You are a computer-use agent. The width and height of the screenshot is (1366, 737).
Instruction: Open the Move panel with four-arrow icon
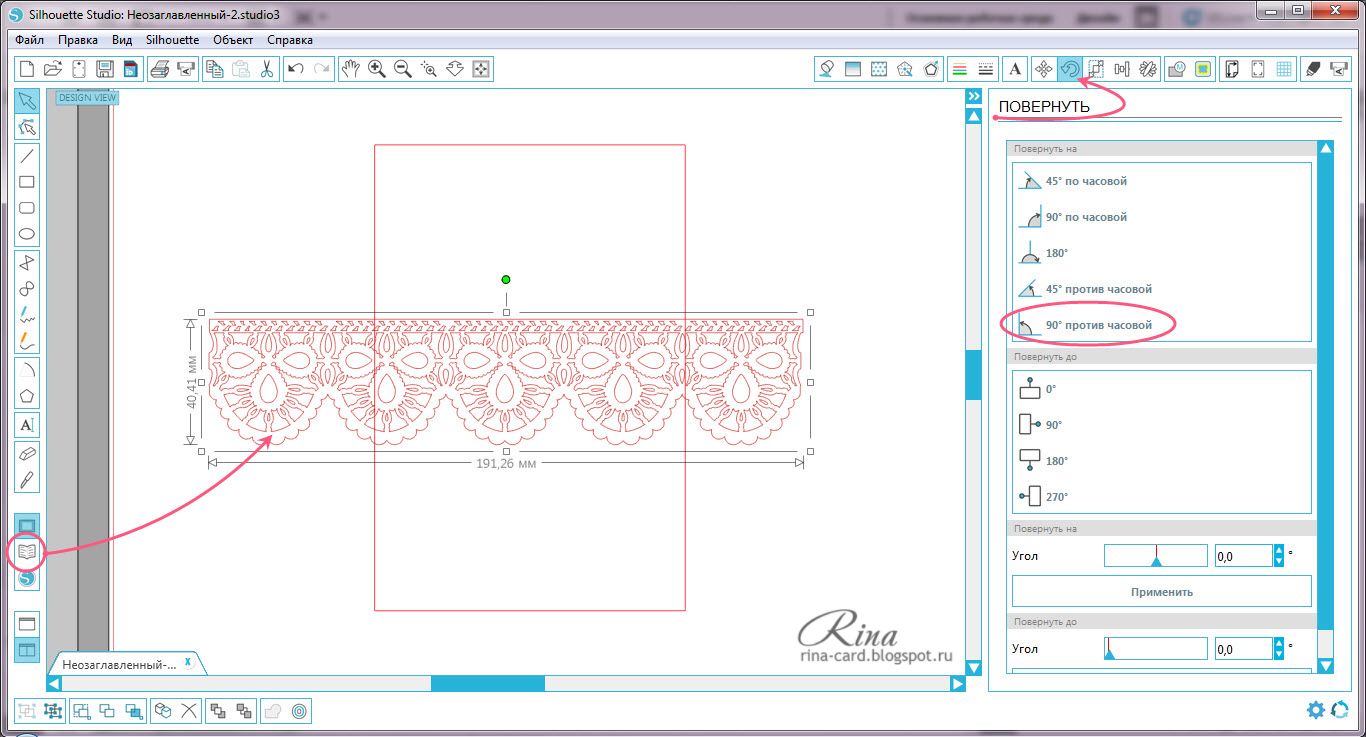1043,69
